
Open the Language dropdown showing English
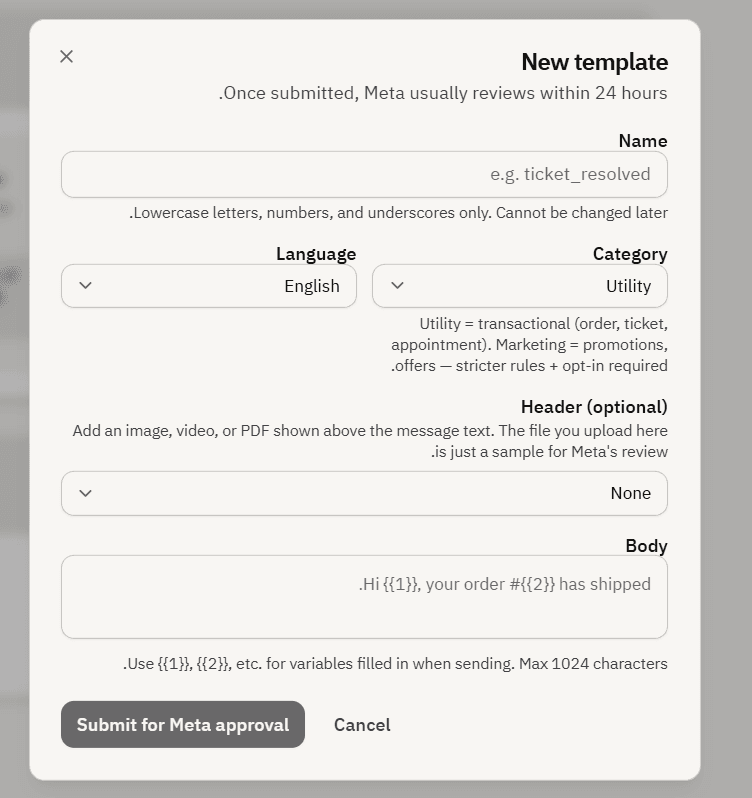[x=209, y=286]
